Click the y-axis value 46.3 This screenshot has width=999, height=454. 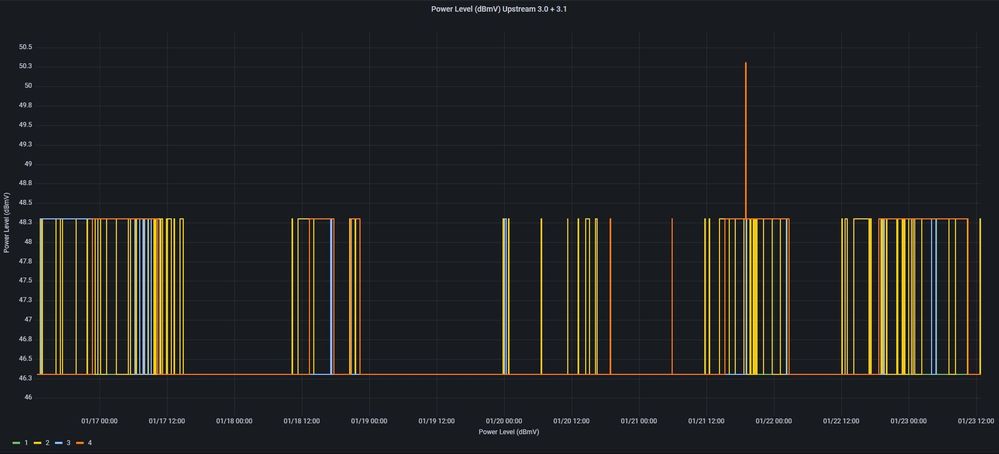[25, 378]
